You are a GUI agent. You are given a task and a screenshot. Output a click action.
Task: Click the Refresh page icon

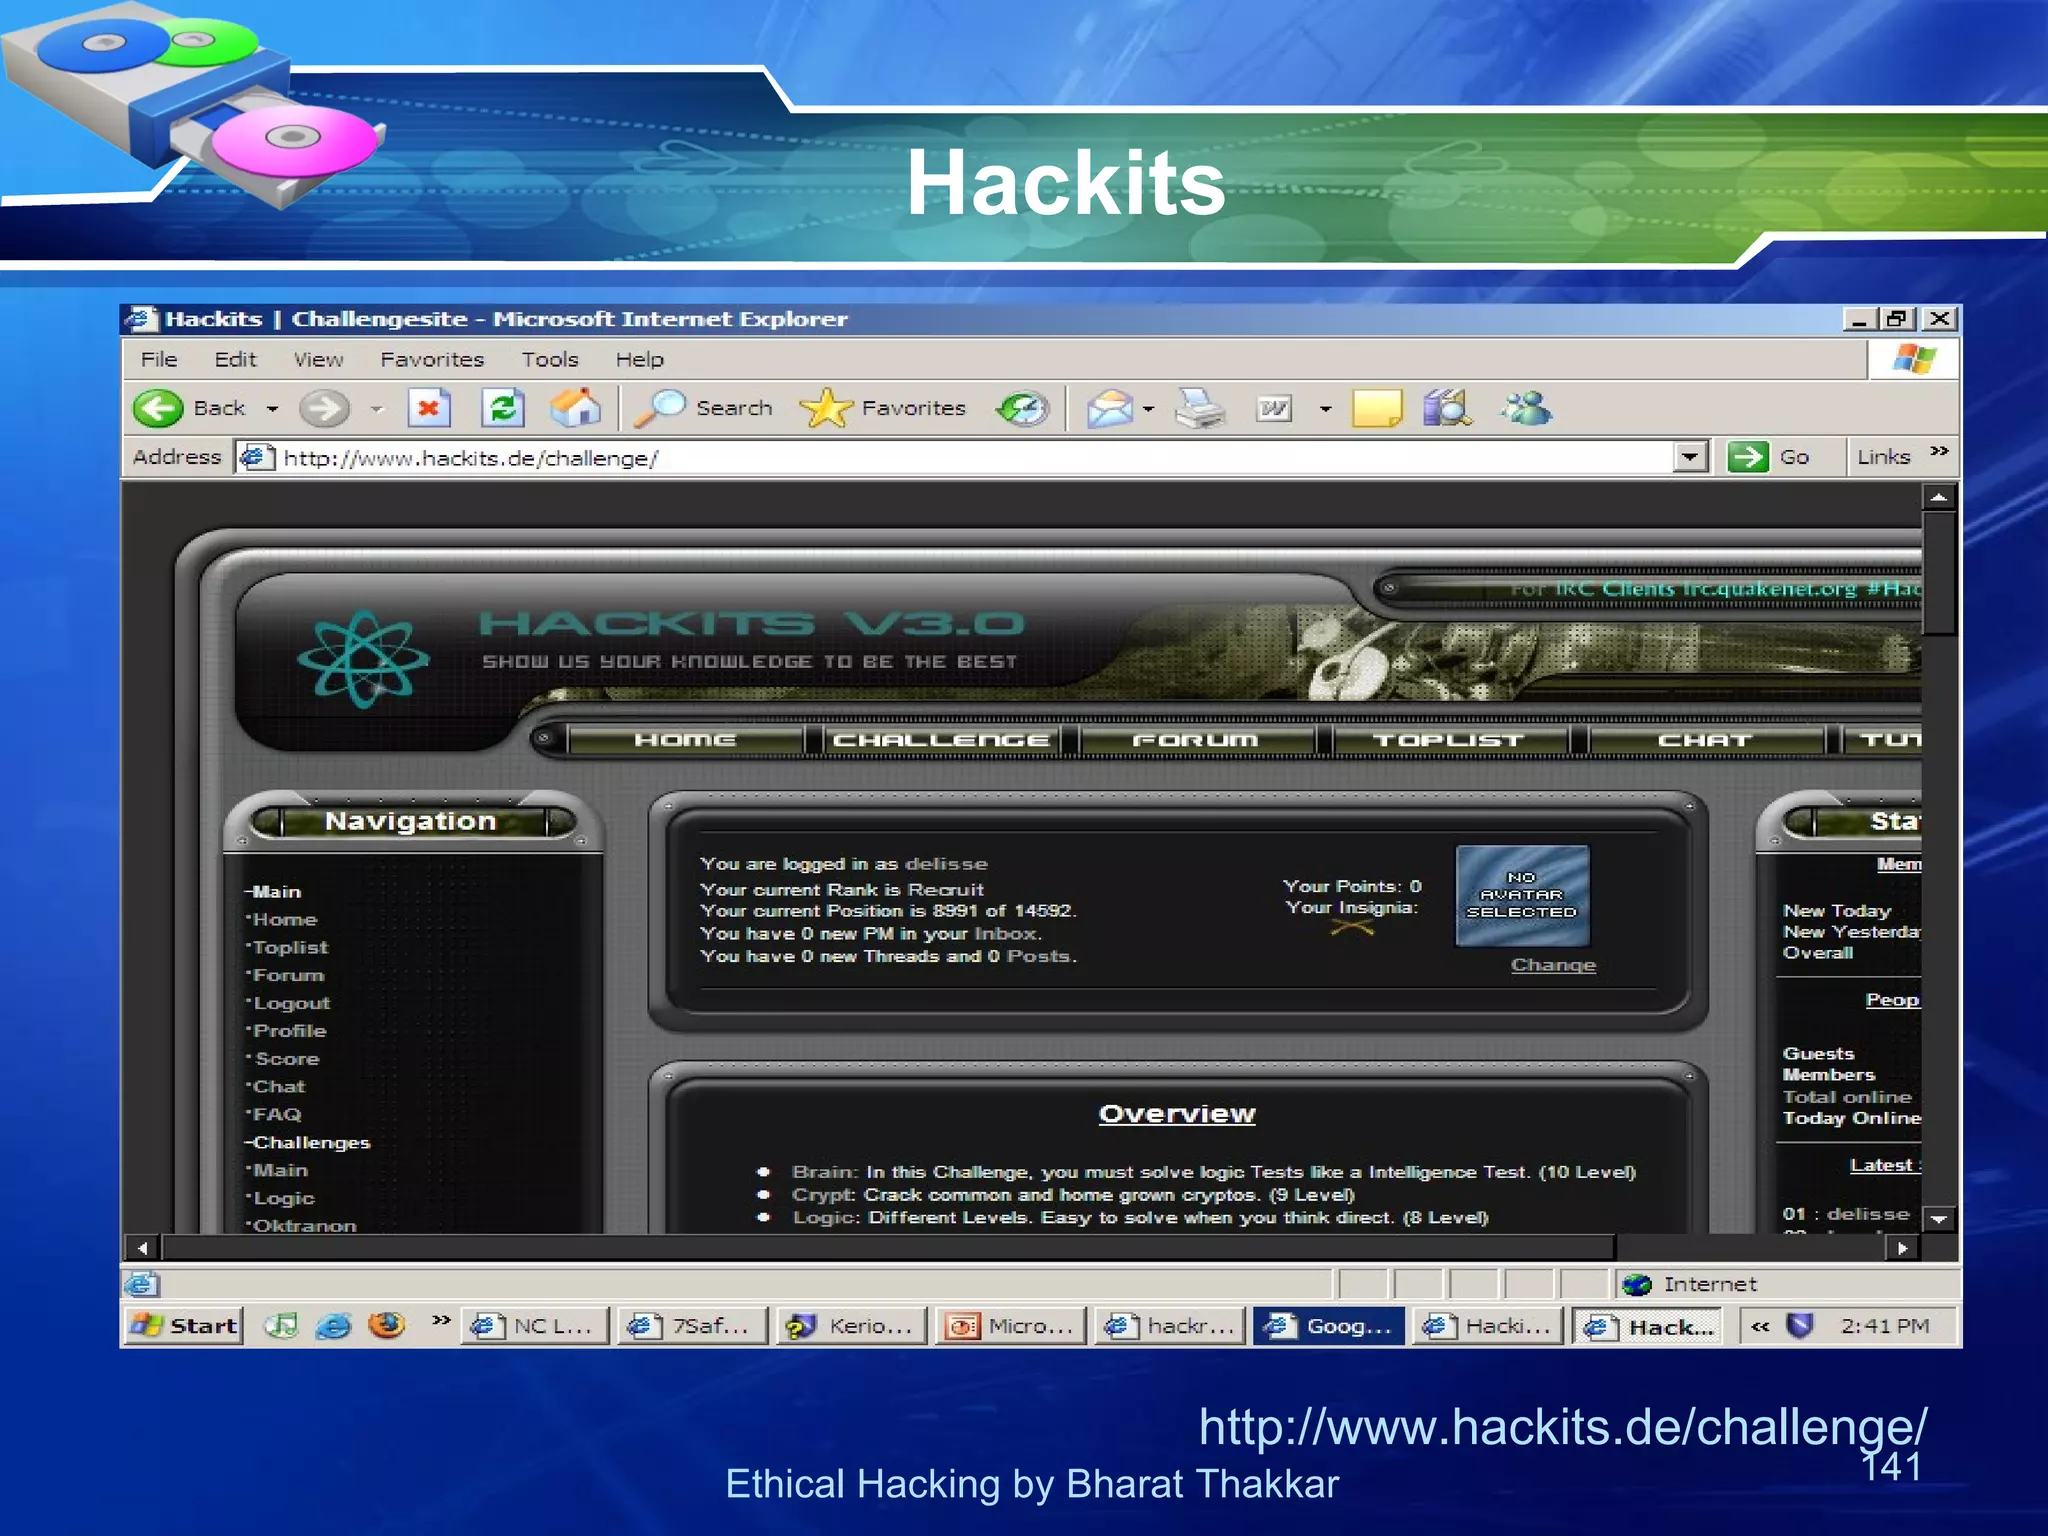[502, 408]
